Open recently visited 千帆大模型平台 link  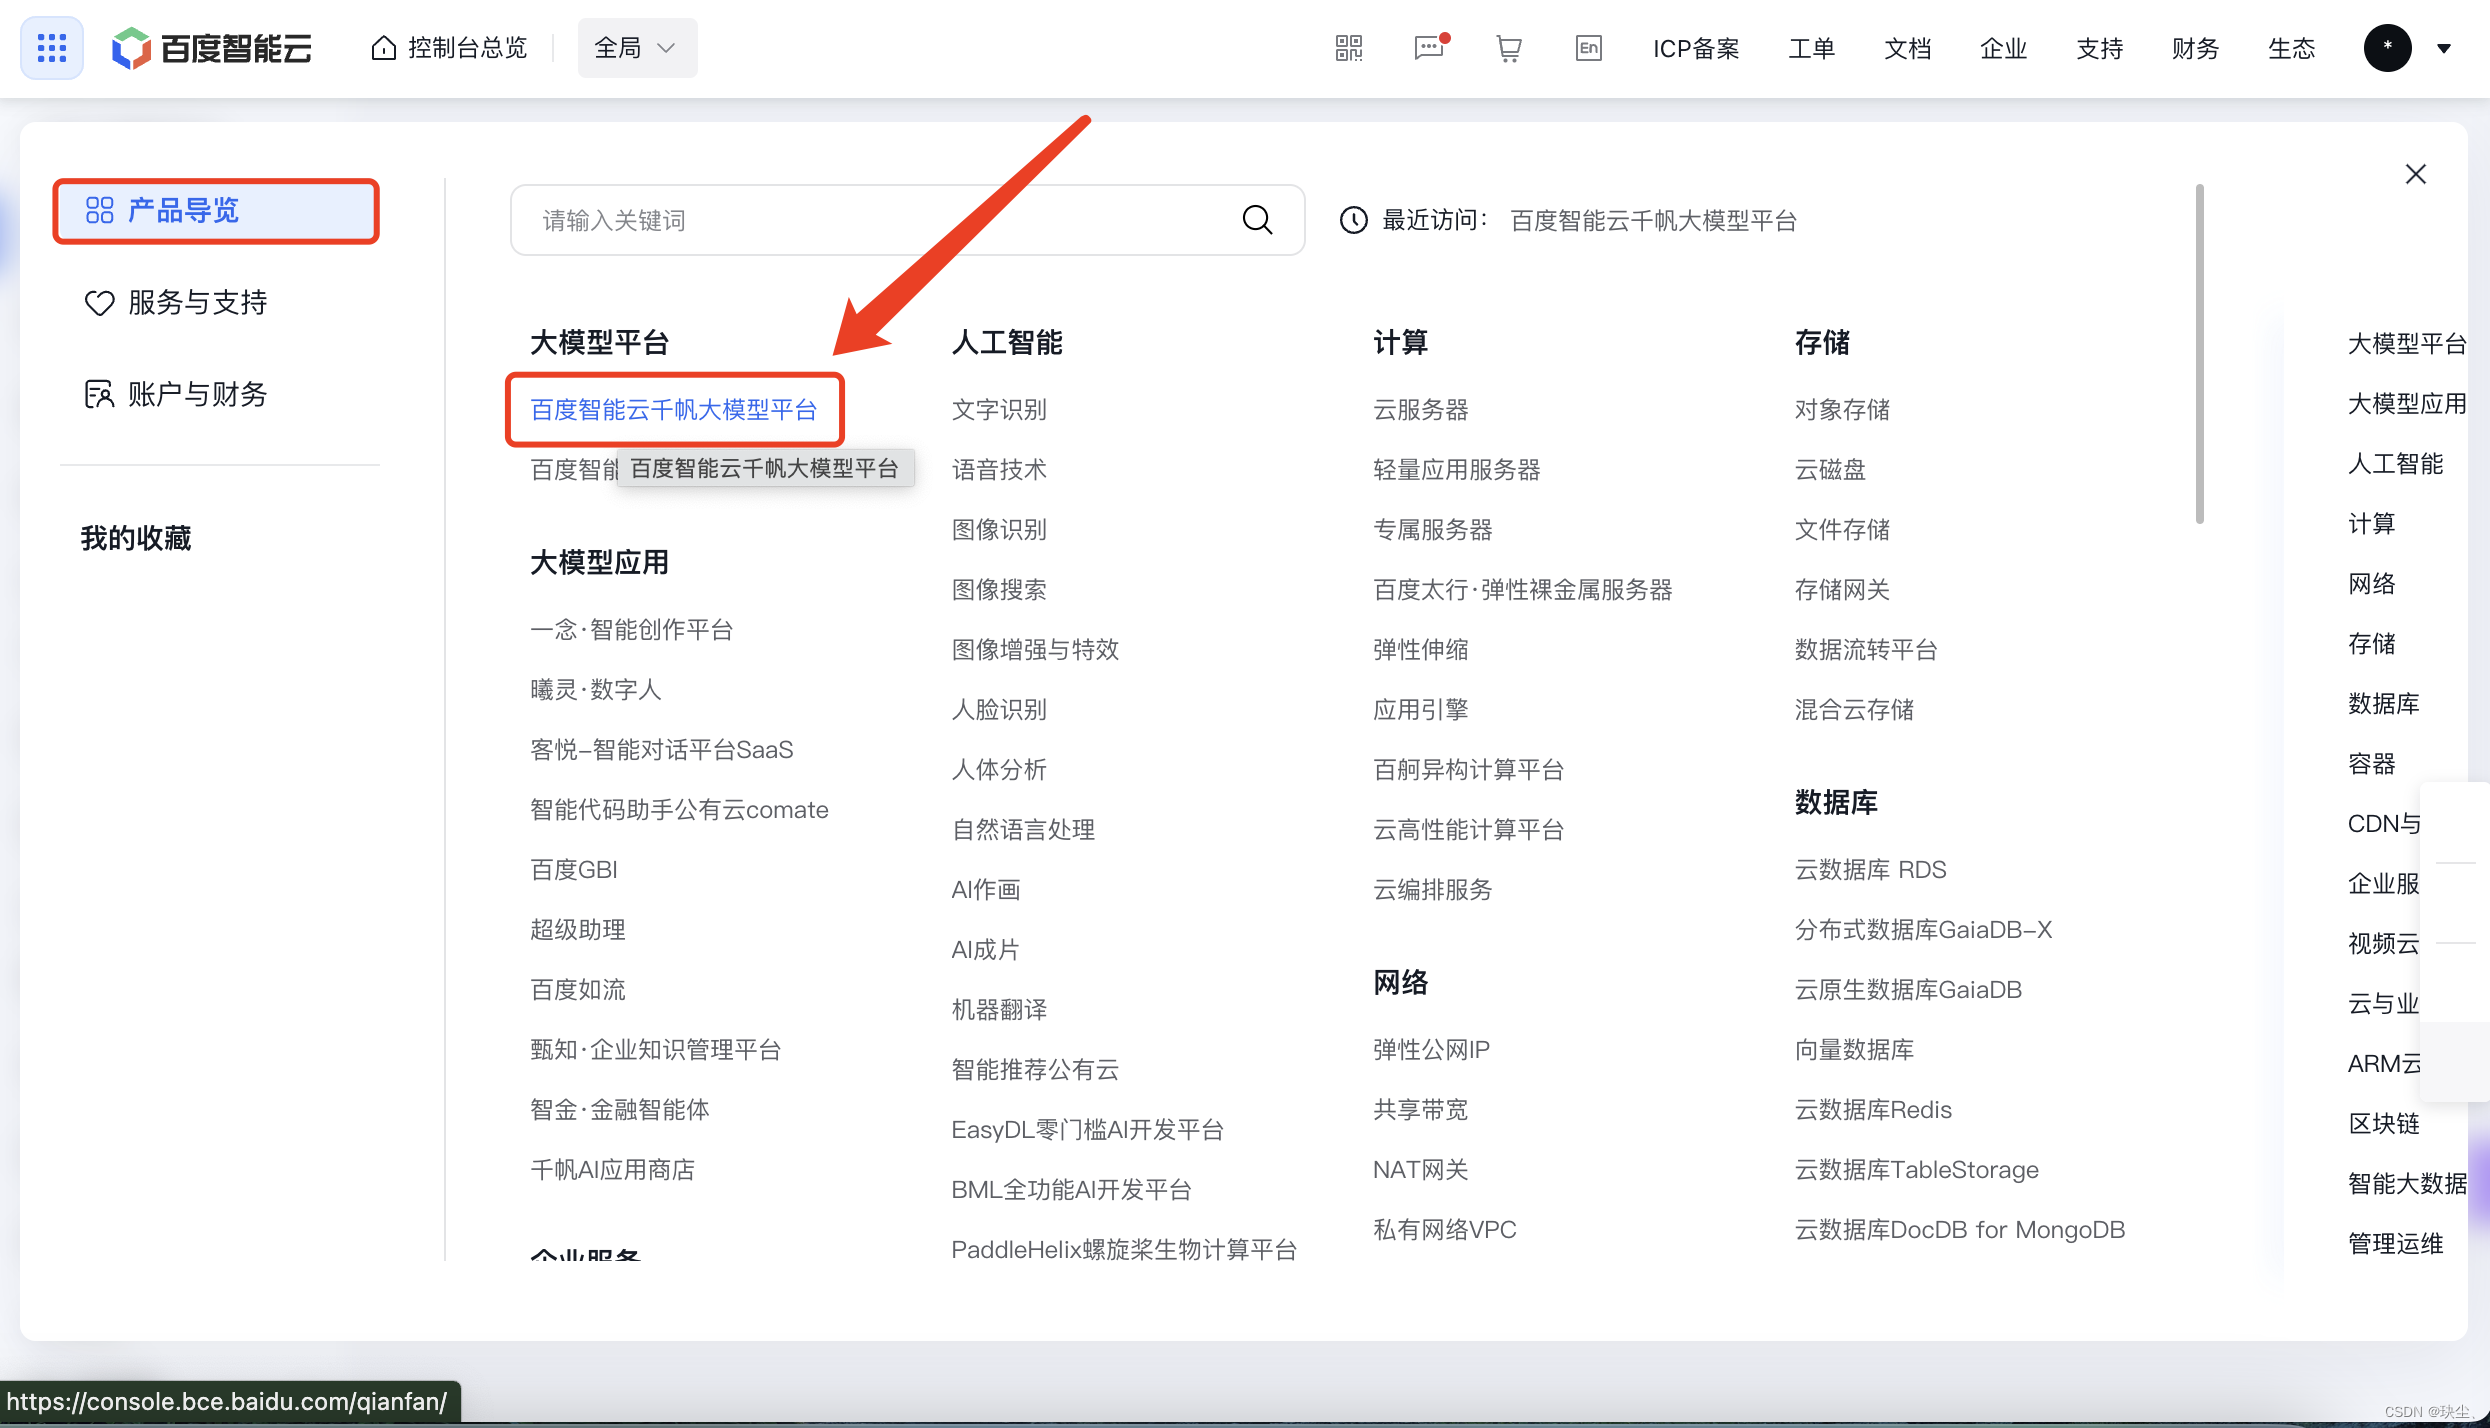[1653, 220]
